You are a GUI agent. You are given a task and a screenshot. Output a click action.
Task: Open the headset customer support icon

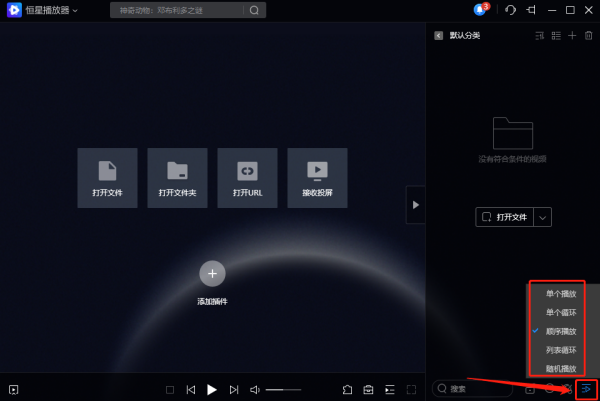click(x=510, y=10)
